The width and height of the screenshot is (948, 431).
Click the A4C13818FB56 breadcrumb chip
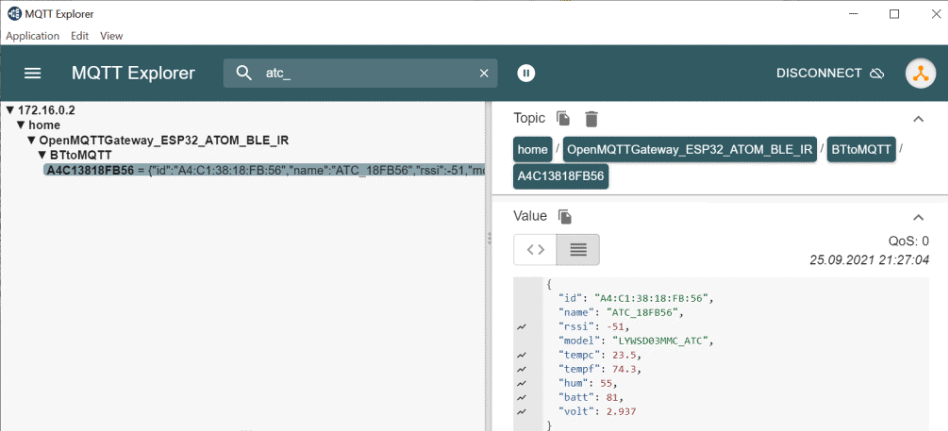[560, 177]
